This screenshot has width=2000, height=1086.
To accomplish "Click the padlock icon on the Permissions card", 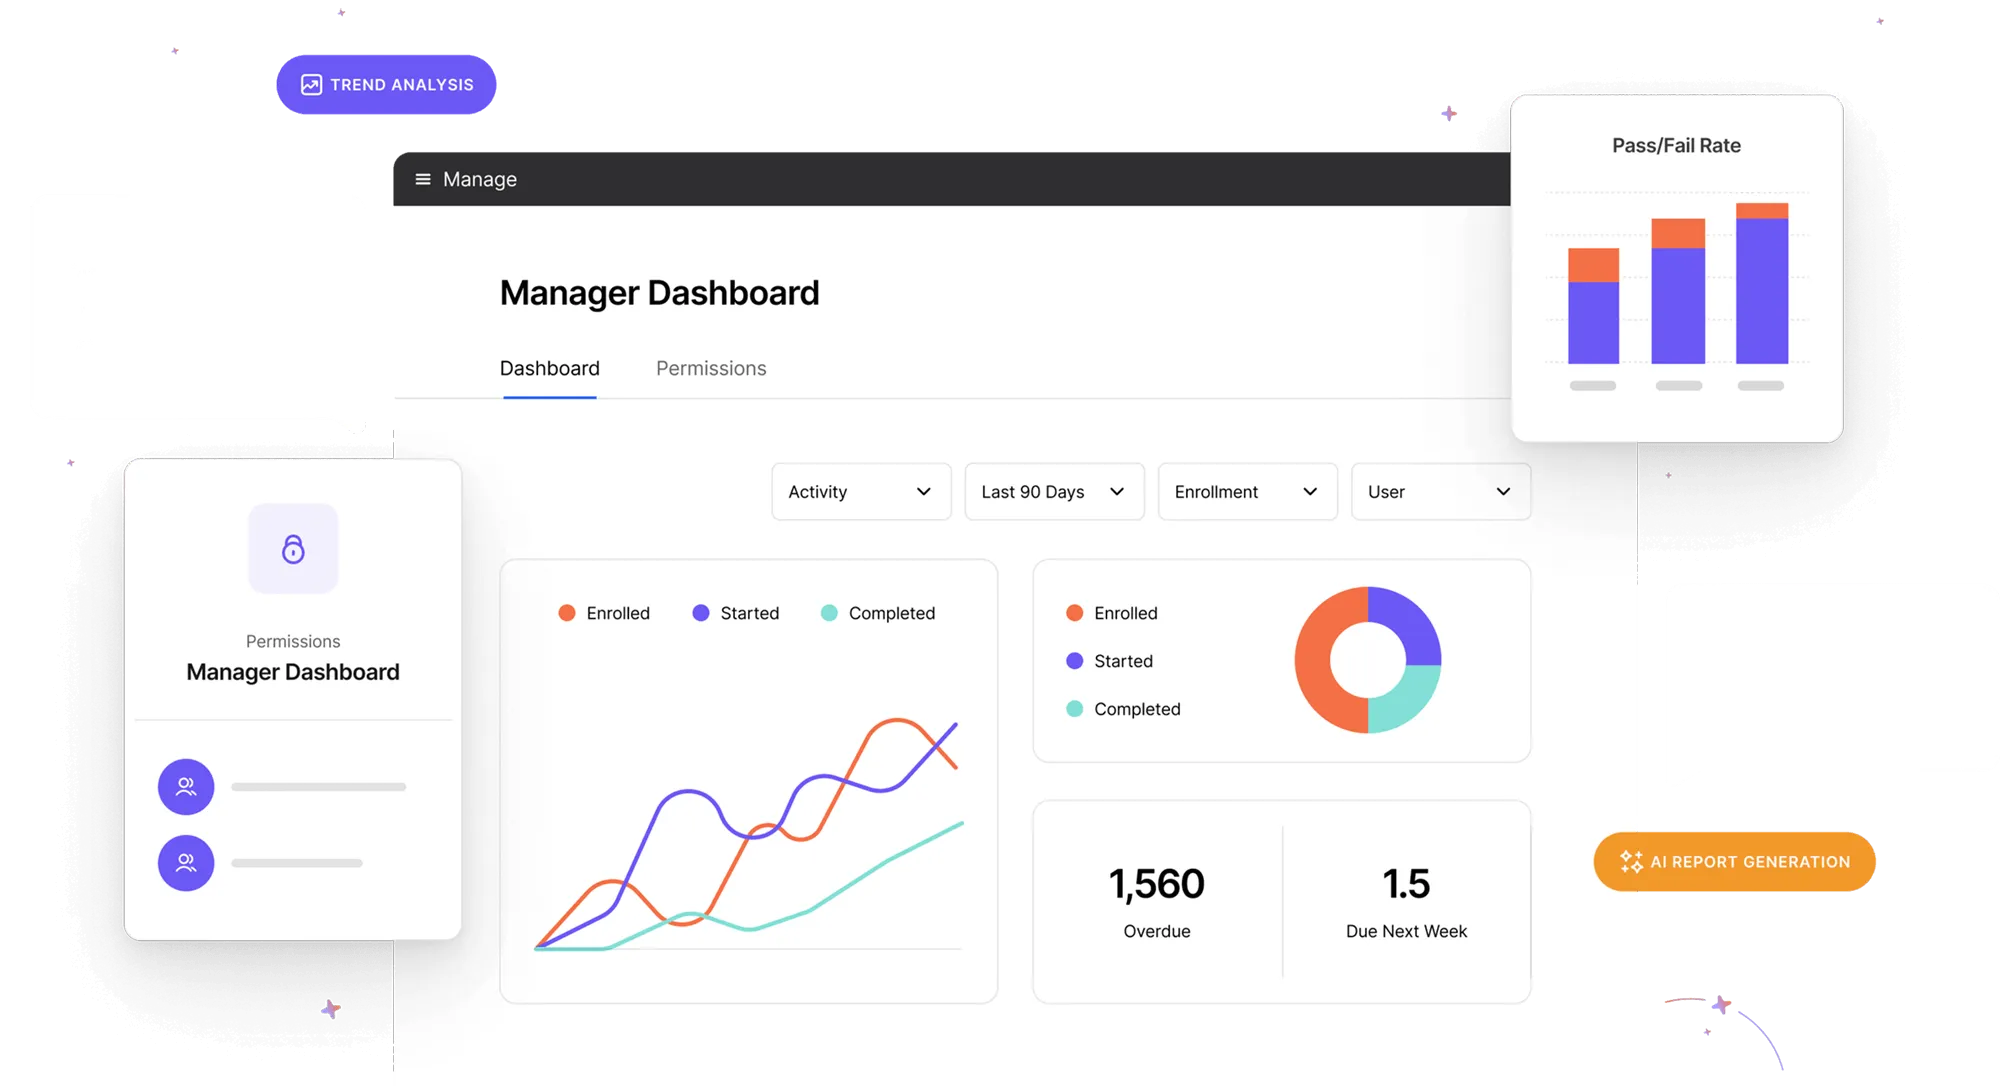I will pos(293,549).
